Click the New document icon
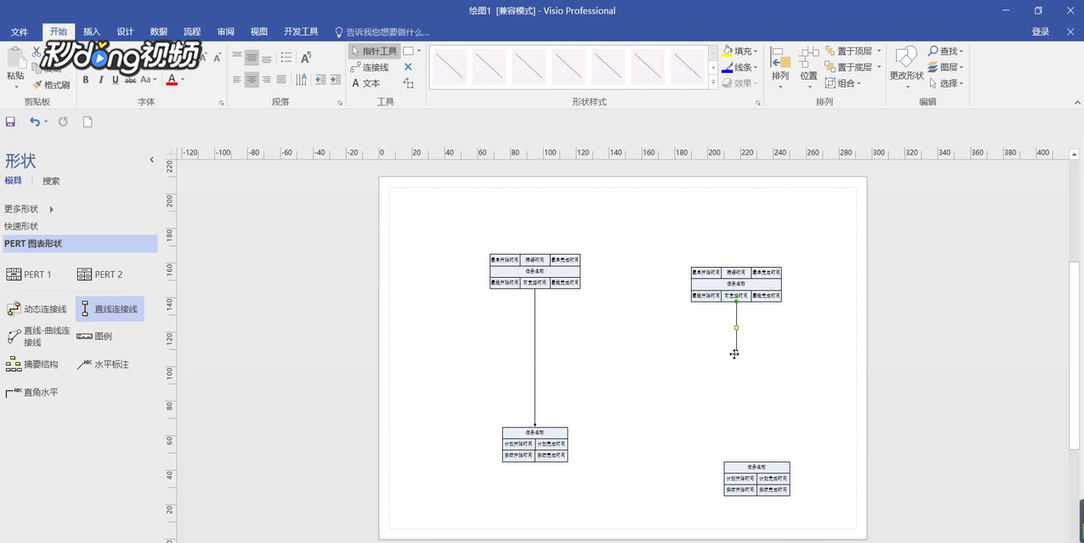Screen dimensions: 1084x543 coord(88,122)
